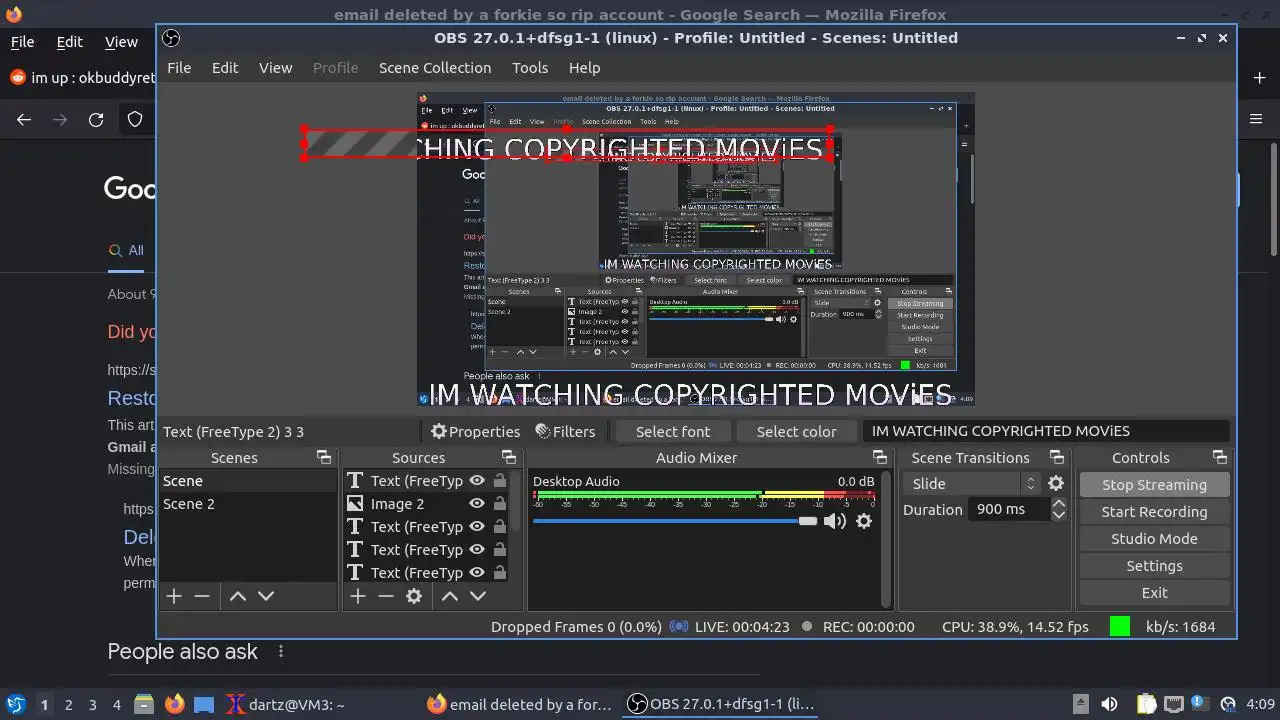Click the 900 ms duration field
The width and height of the screenshot is (1280, 720).
click(x=1008, y=510)
